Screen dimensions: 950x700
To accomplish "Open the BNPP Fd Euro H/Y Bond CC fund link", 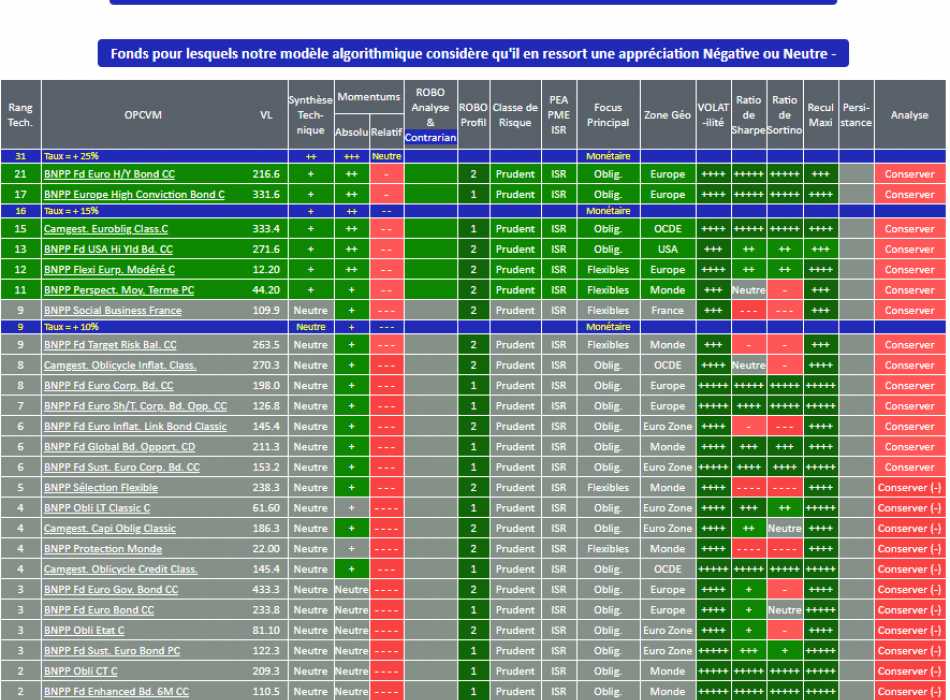I will (109, 174).
